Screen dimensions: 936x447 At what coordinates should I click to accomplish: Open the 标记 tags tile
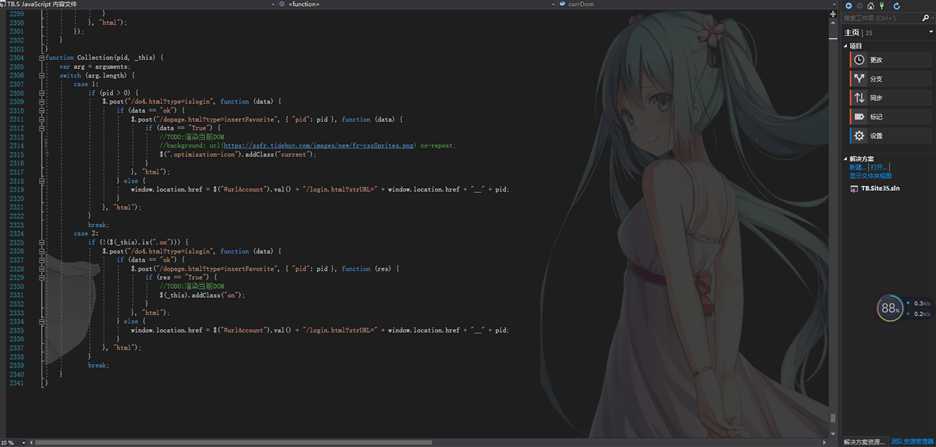pos(890,116)
